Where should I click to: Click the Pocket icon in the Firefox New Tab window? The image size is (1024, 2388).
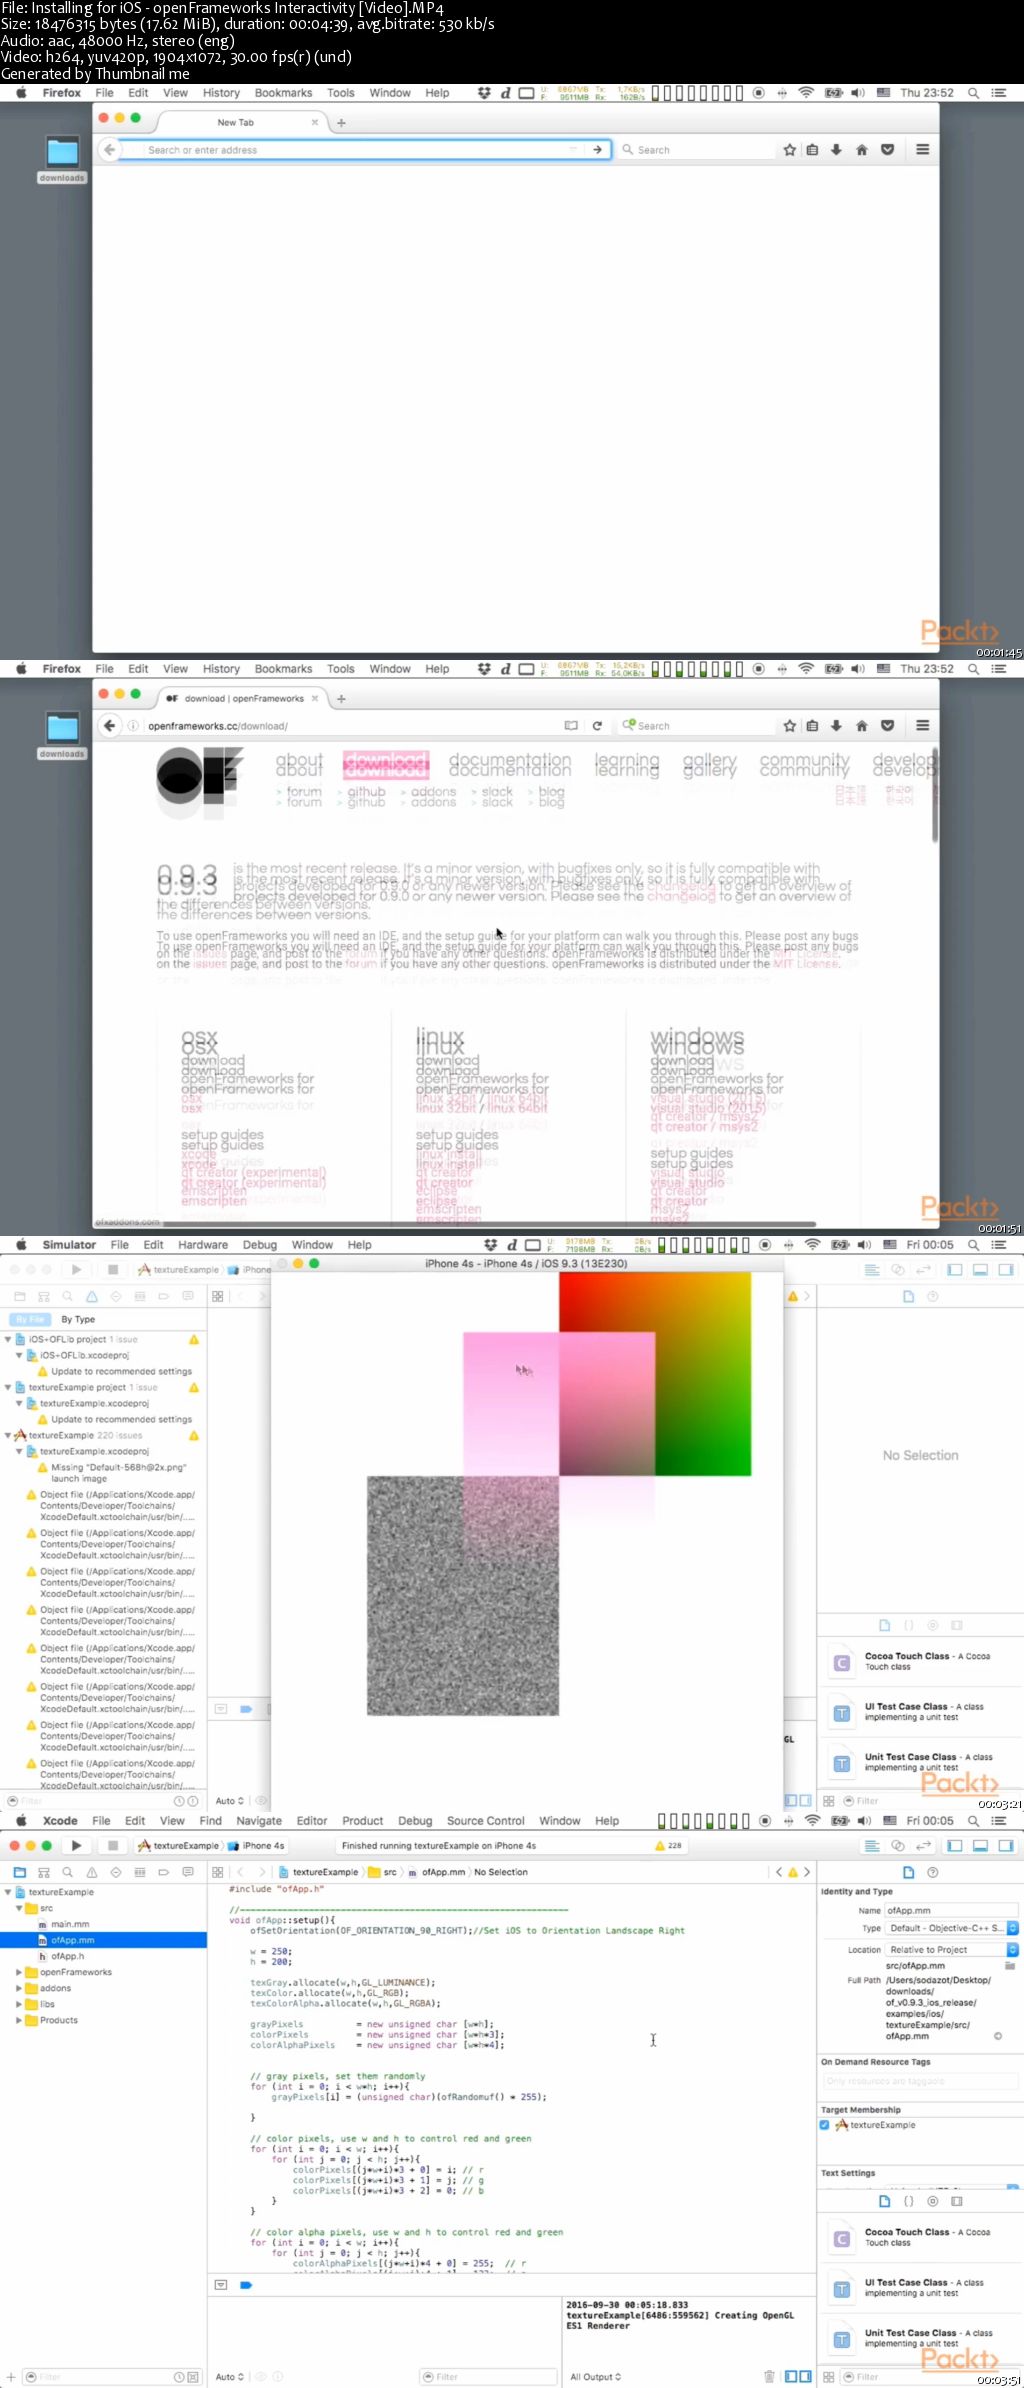(x=887, y=150)
